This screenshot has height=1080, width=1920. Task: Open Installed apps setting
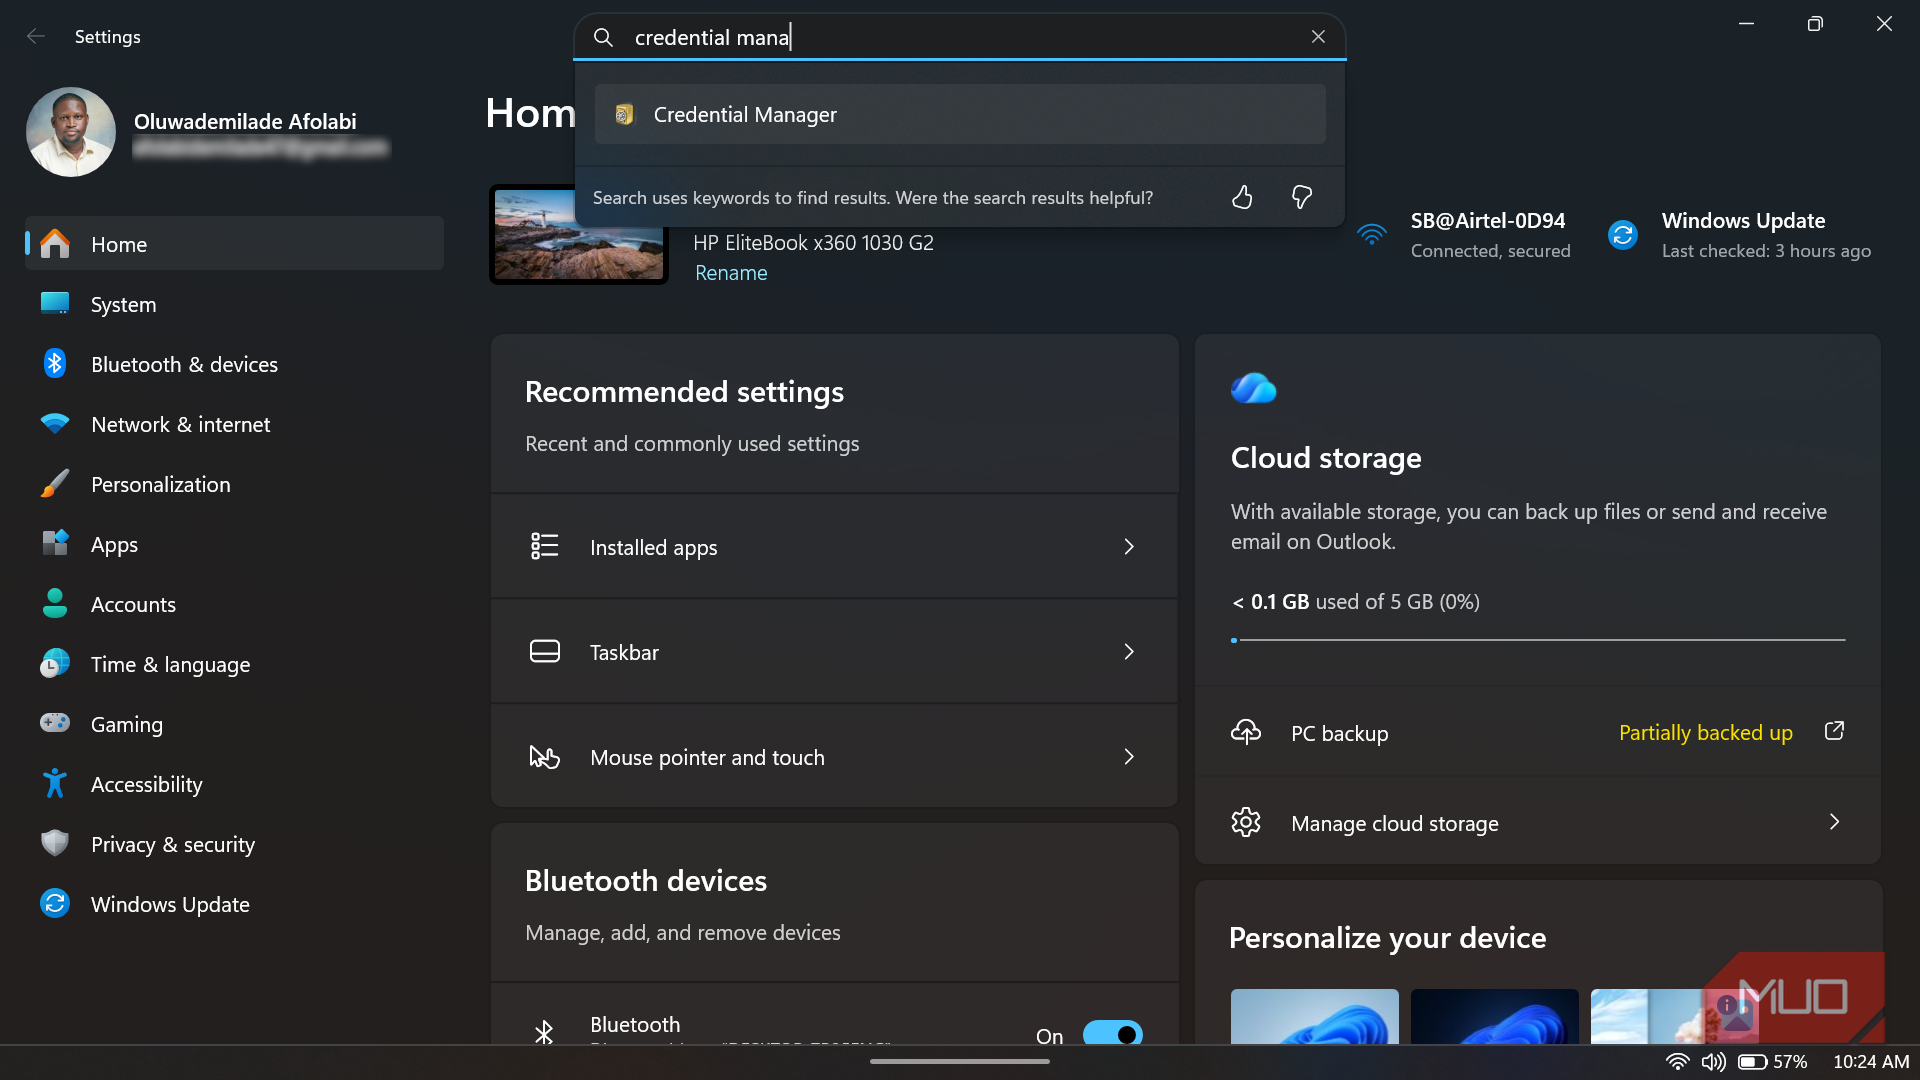pos(834,547)
